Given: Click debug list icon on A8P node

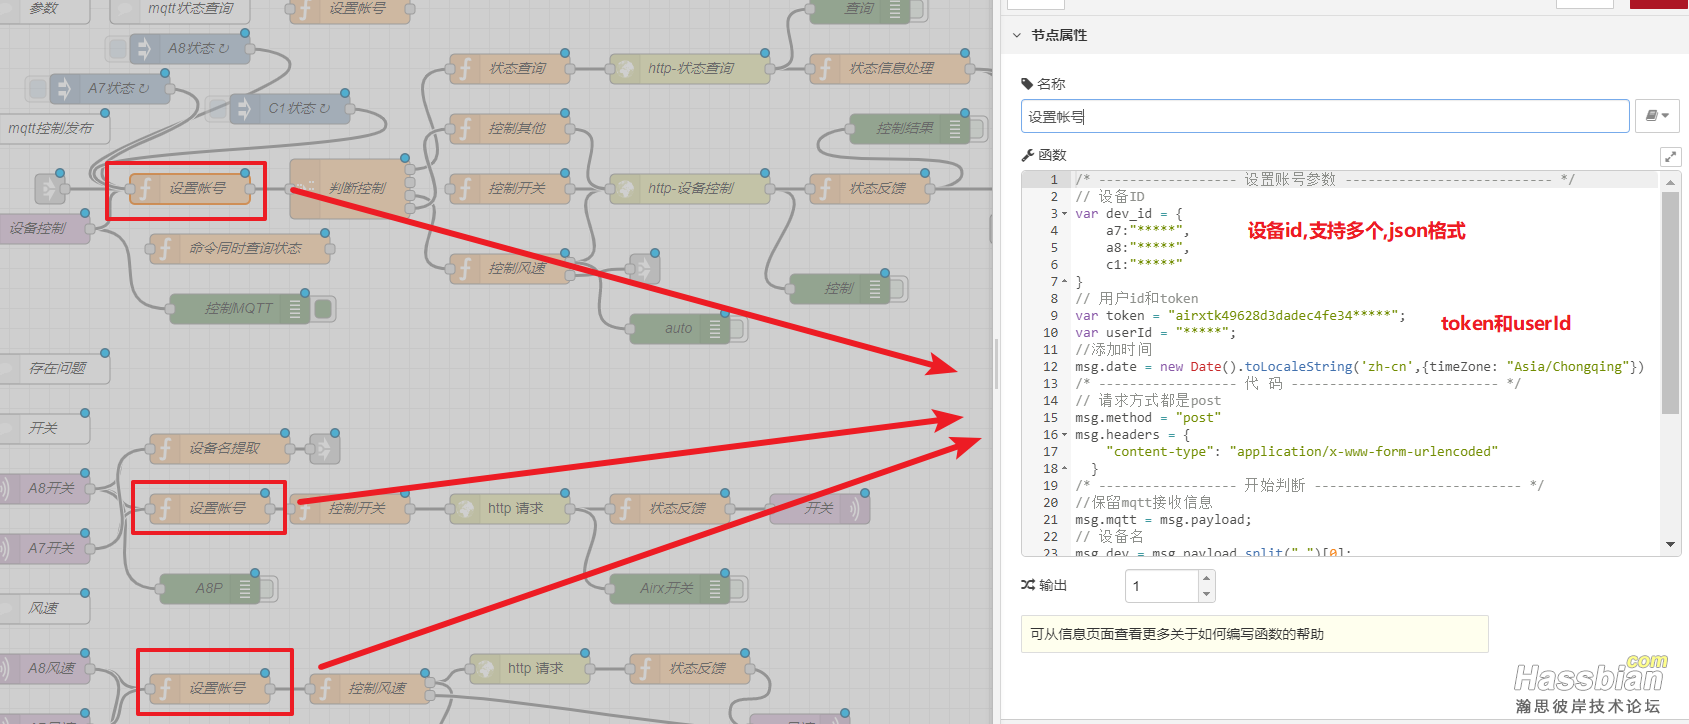Looking at the screenshot, I should [244, 589].
